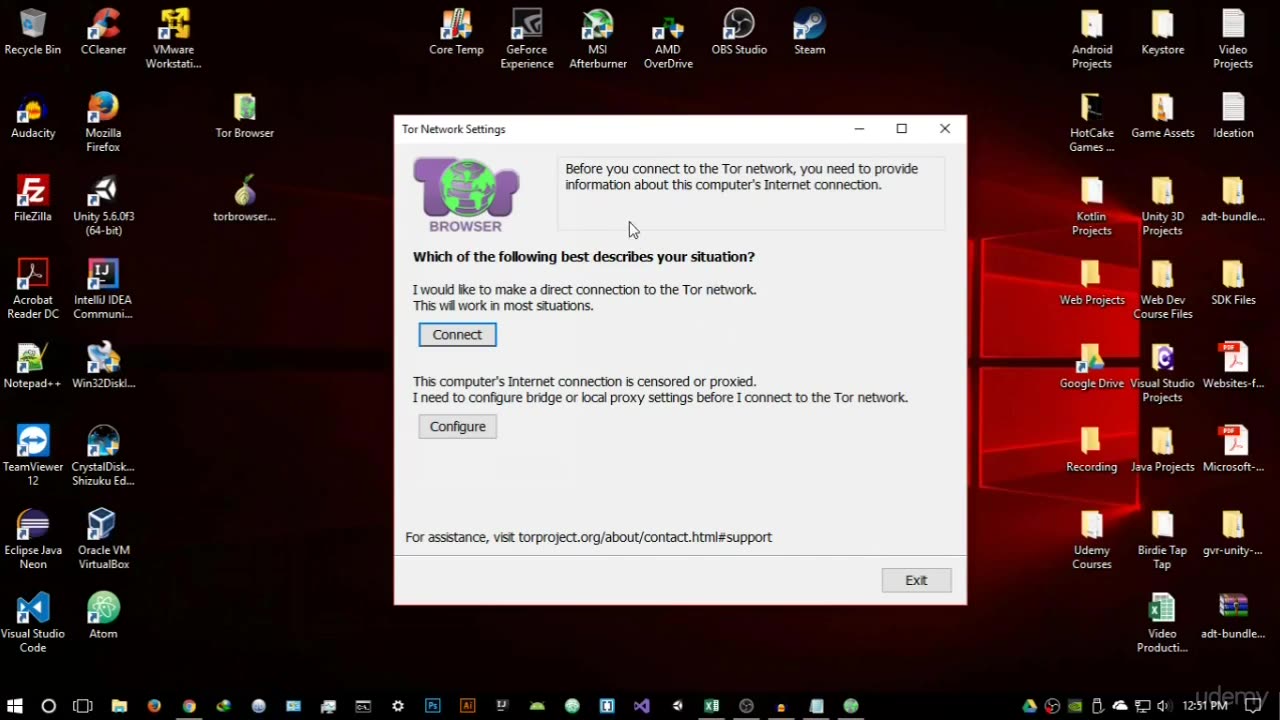Select the Google Drive desktop icon
The height and width of the screenshot is (720, 1280).
pos(1092,365)
